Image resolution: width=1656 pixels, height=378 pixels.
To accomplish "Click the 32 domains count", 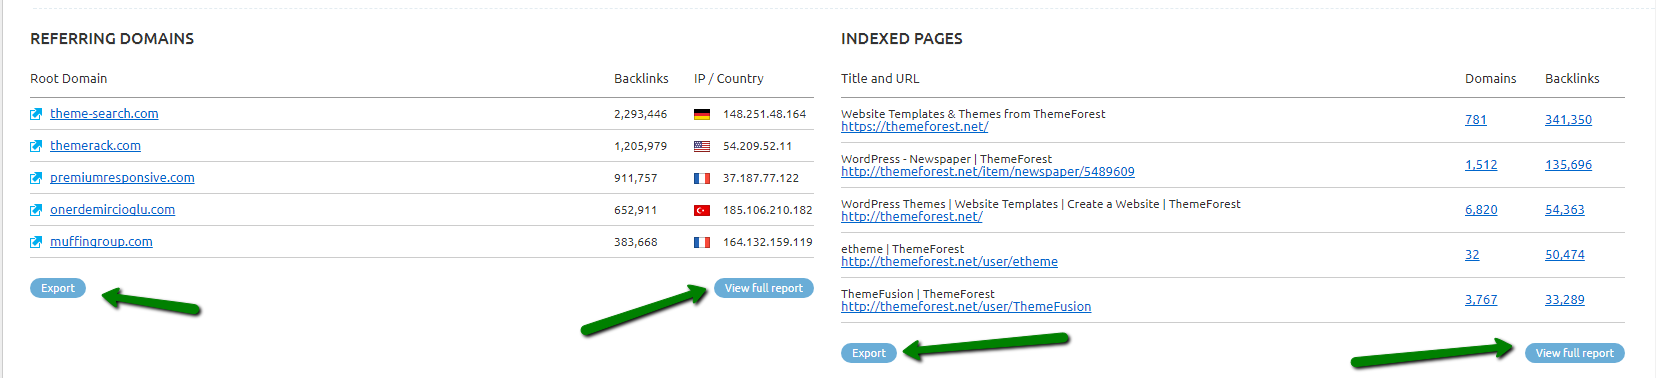I will (x=1472, y=255).
